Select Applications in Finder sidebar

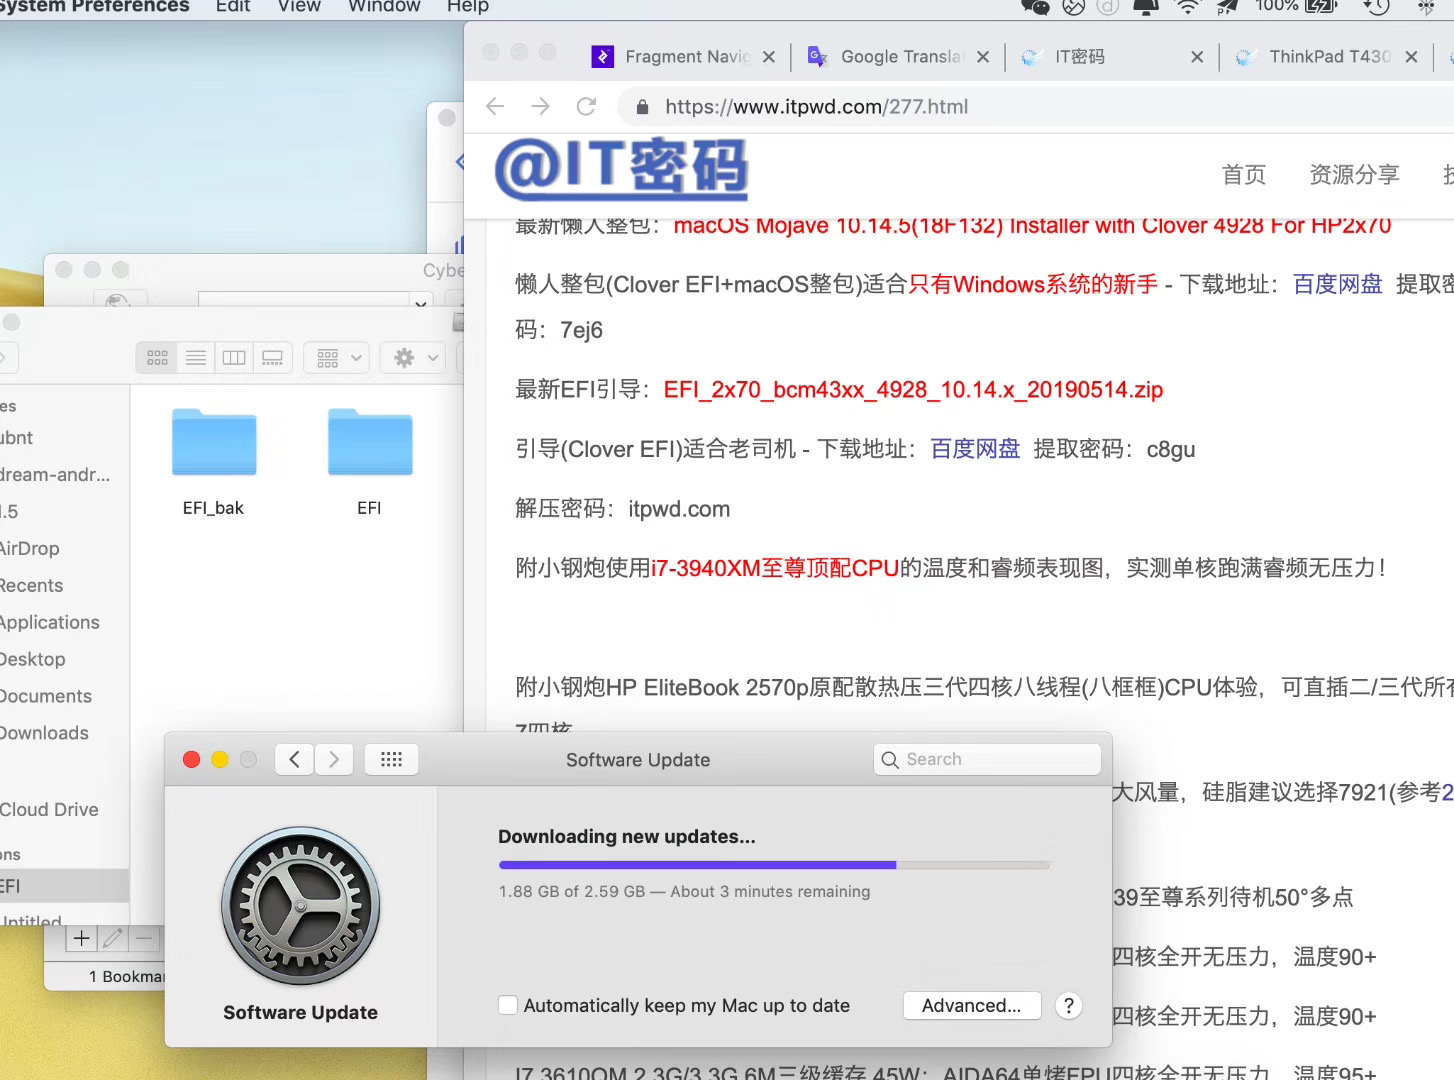[50, 623]
